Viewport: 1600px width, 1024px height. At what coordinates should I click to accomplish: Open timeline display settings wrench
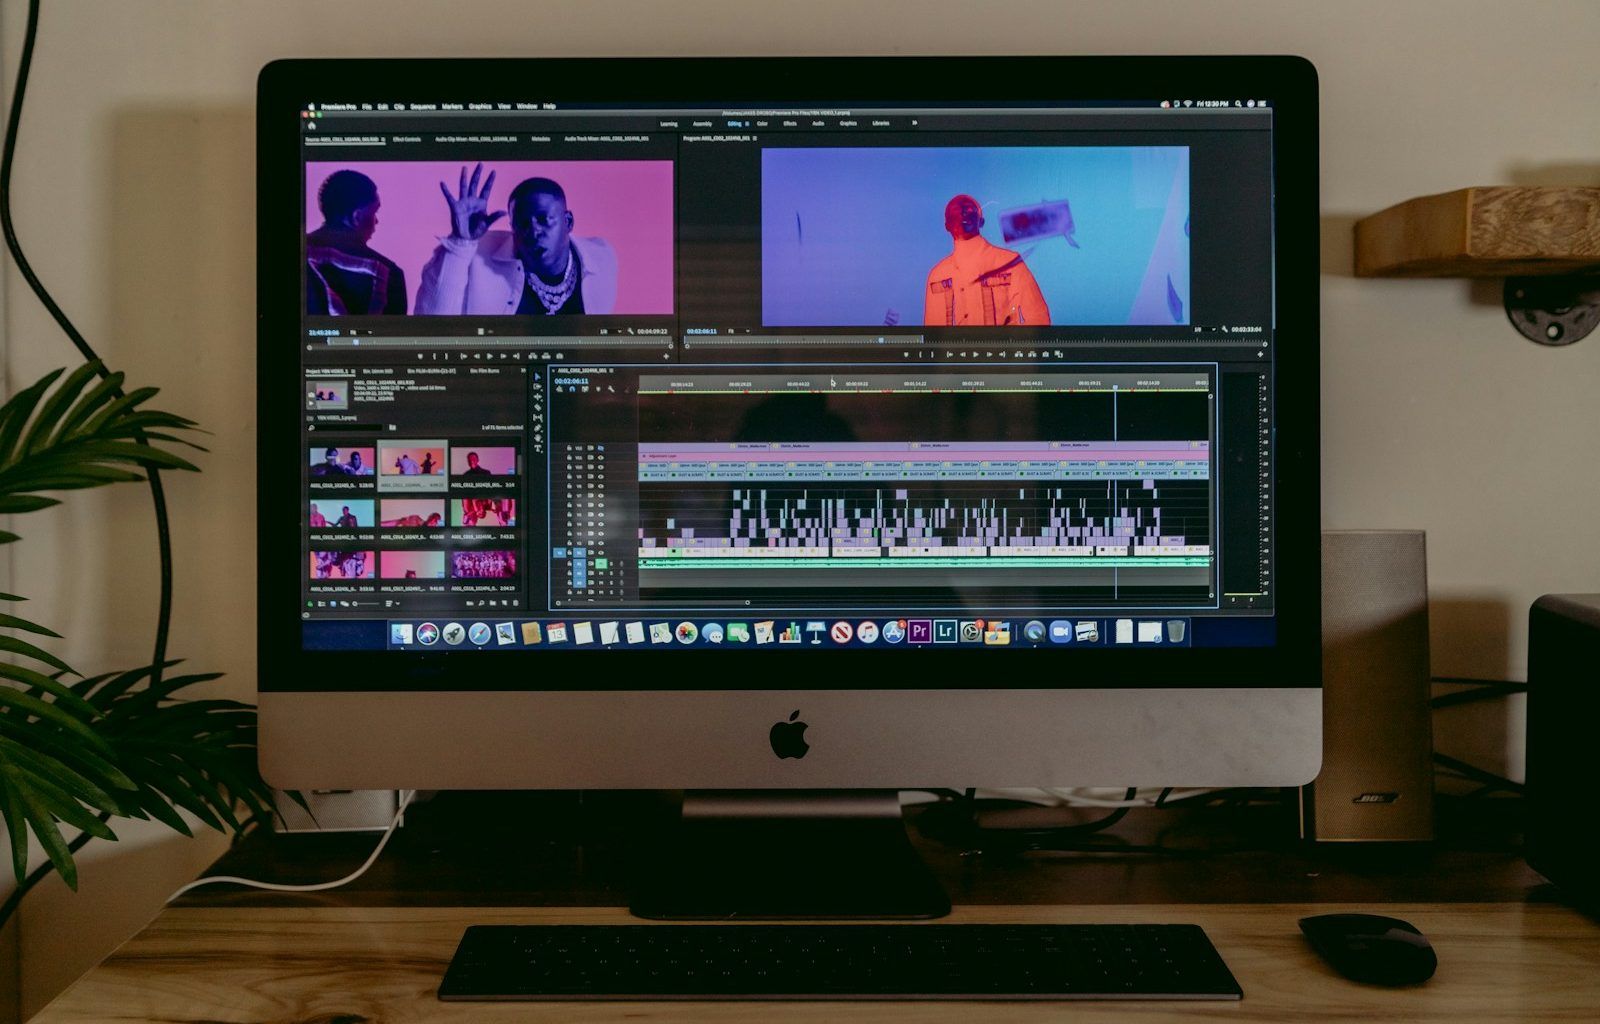pyautogui.click(x=611, y=389)
